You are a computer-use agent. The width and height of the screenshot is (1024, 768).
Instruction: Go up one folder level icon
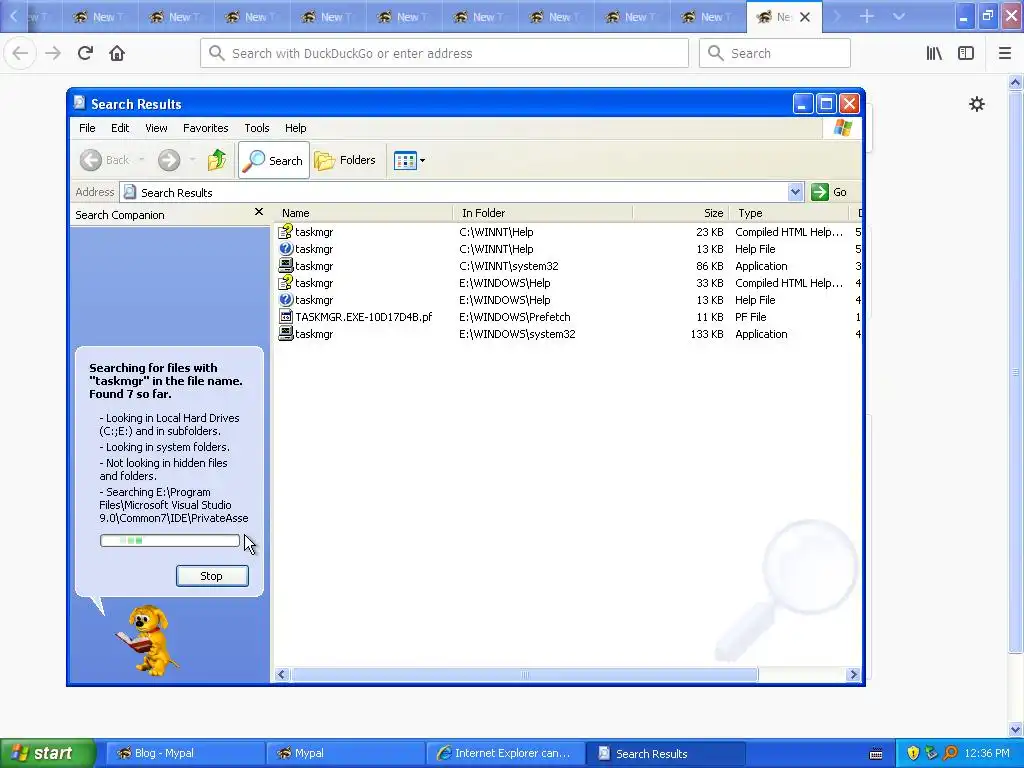coord(217,160)
